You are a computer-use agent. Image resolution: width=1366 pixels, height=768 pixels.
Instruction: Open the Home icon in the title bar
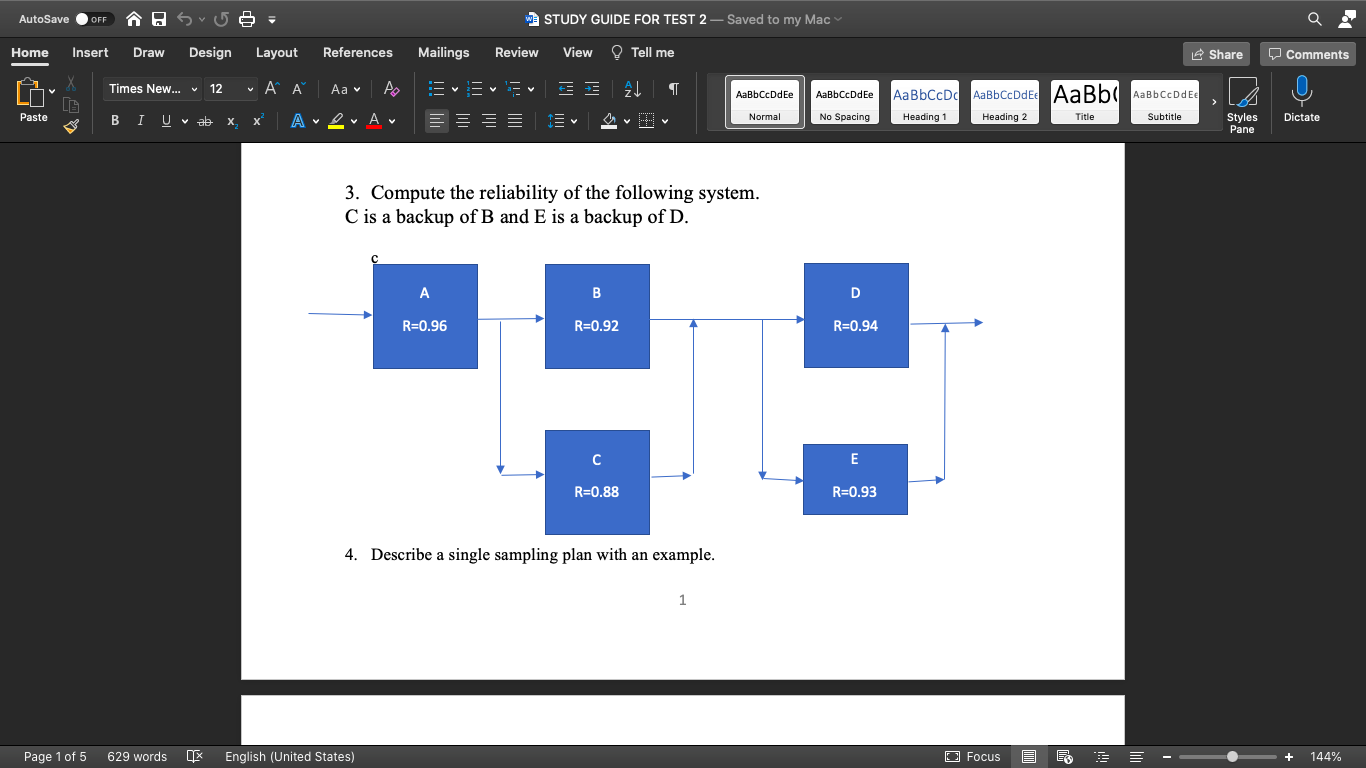tap(133, 19)
